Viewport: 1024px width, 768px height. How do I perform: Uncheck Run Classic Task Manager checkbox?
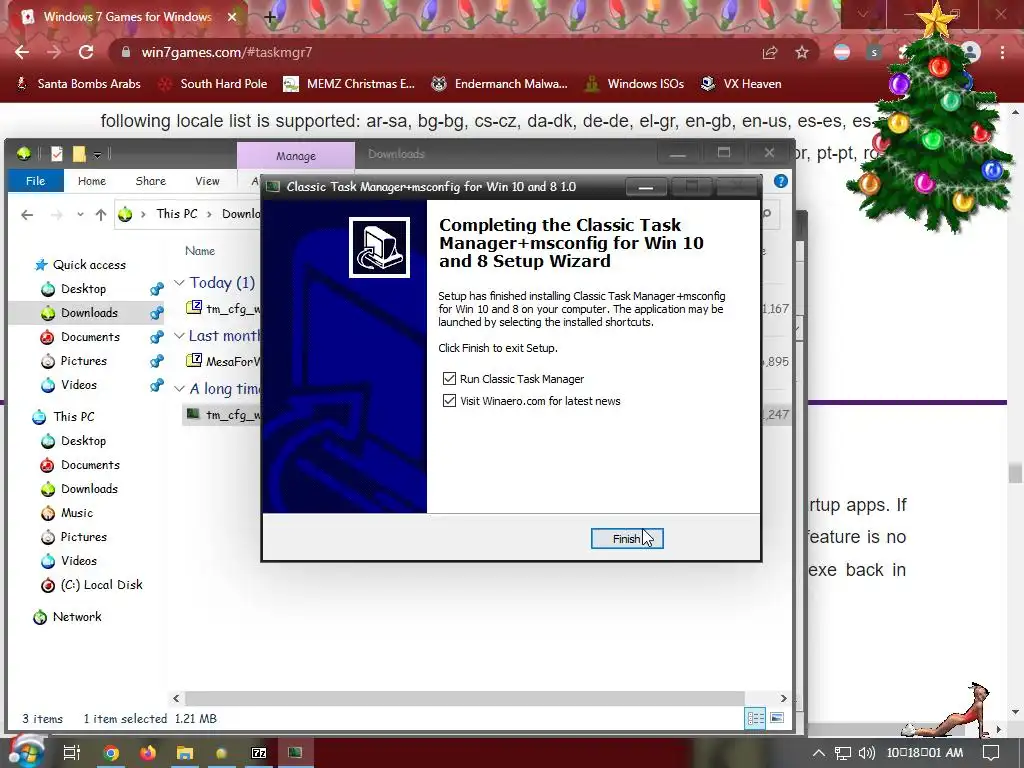pyautogui.click(x=449, y=379)
